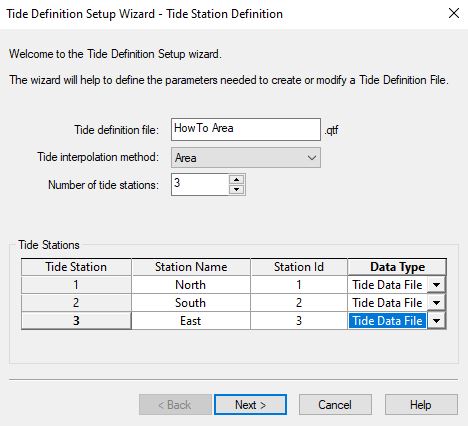Open Help for the wizard
The width and height of the screenshot is (468, 426).
point(421,405)
